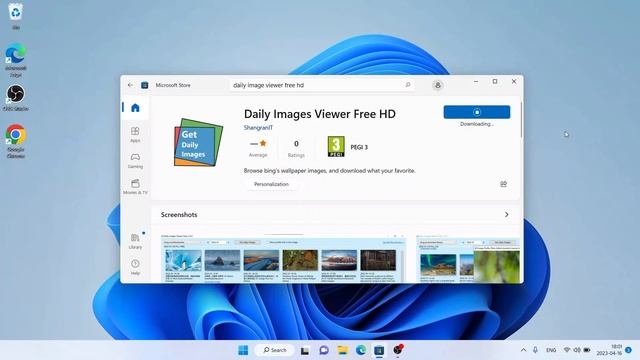Click the OBS Studio taskbar icon
Viewport: 640px width, 360px height.
click(x=398, y=350)
